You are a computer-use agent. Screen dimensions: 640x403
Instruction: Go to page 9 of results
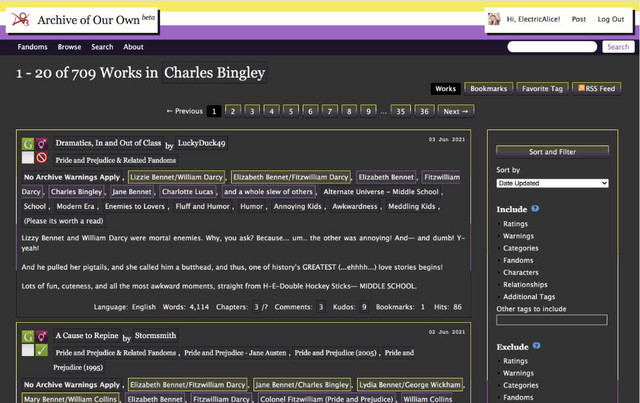pyautogui.click(x=368, y=111)
